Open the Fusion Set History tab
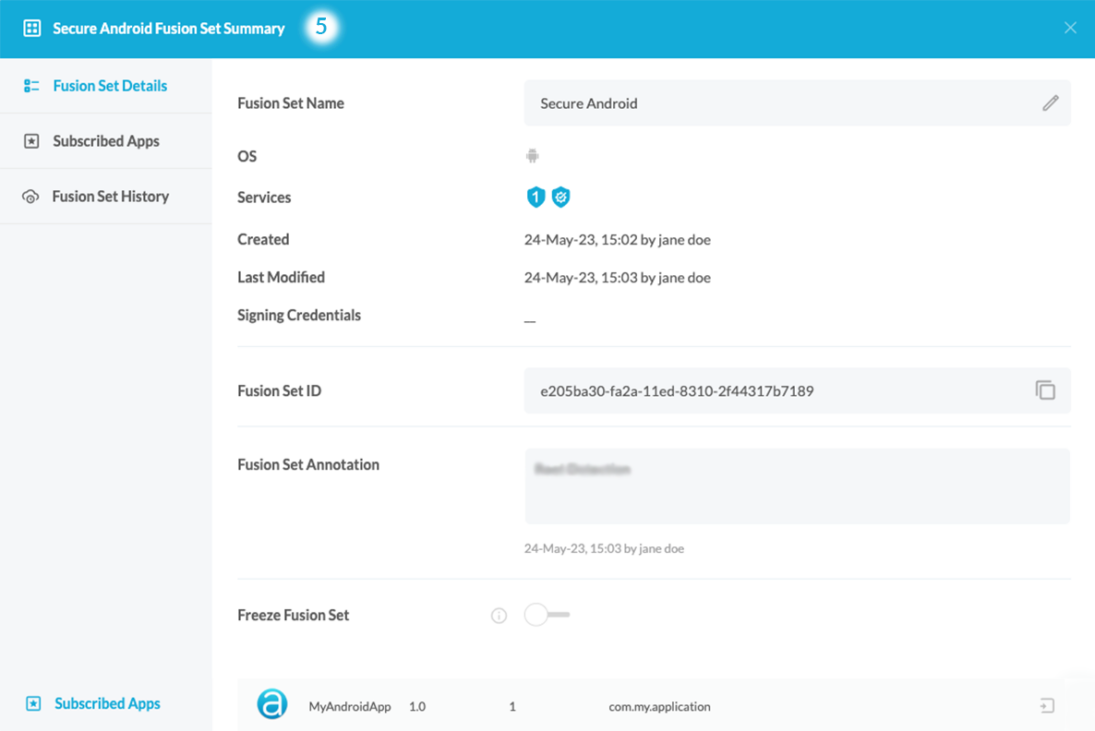Viewport: 1095px width, 731px height. [x=110, y=196]
